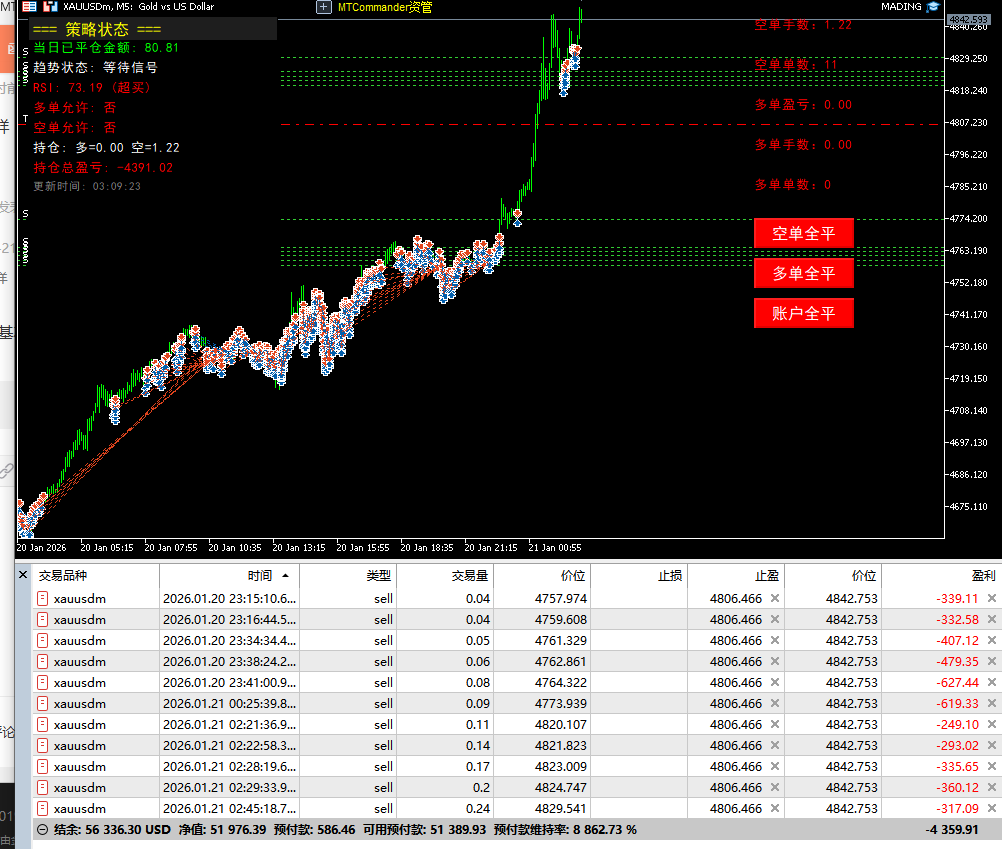Click the 多单全平 button
Screen dimensions: 1002x849
803,273
